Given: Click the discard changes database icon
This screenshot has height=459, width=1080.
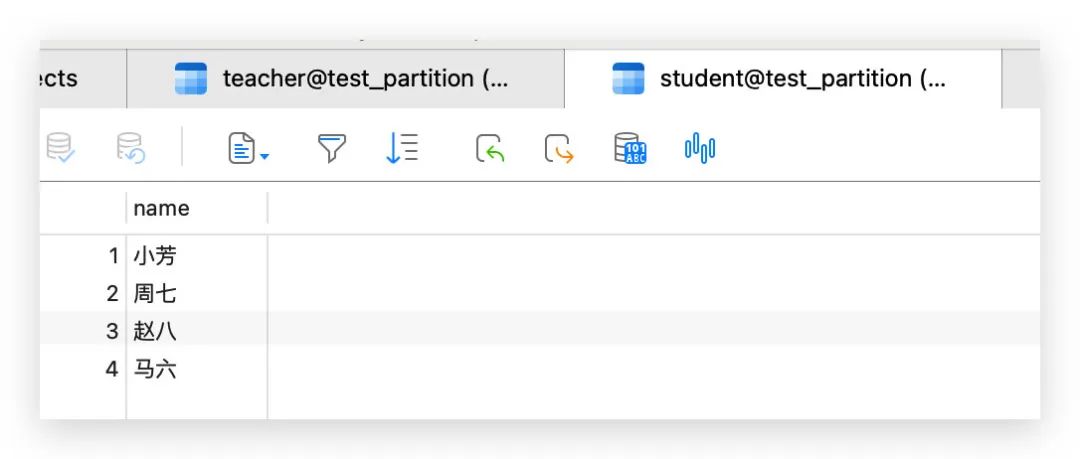Looking at the screenshot, I should [x=131, y=148].
